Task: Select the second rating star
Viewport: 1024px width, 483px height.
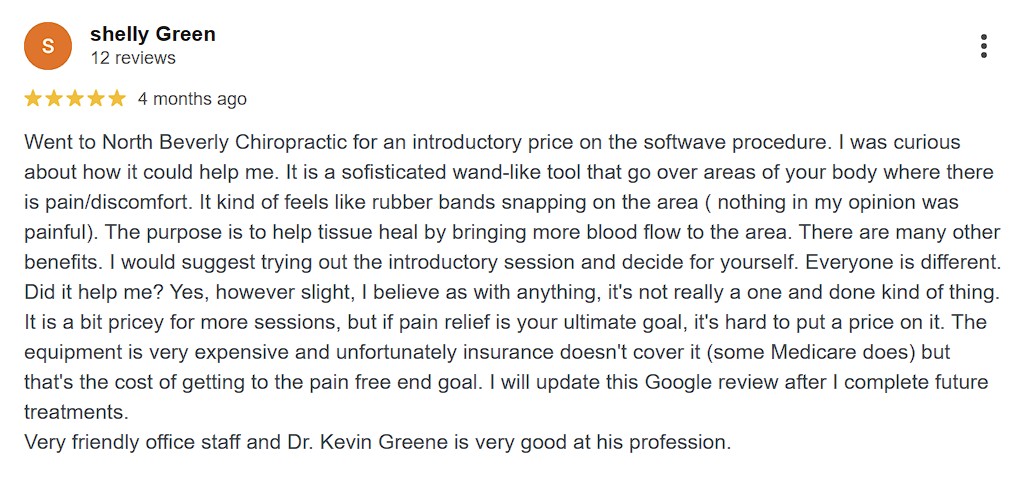Action: [54, 99]
